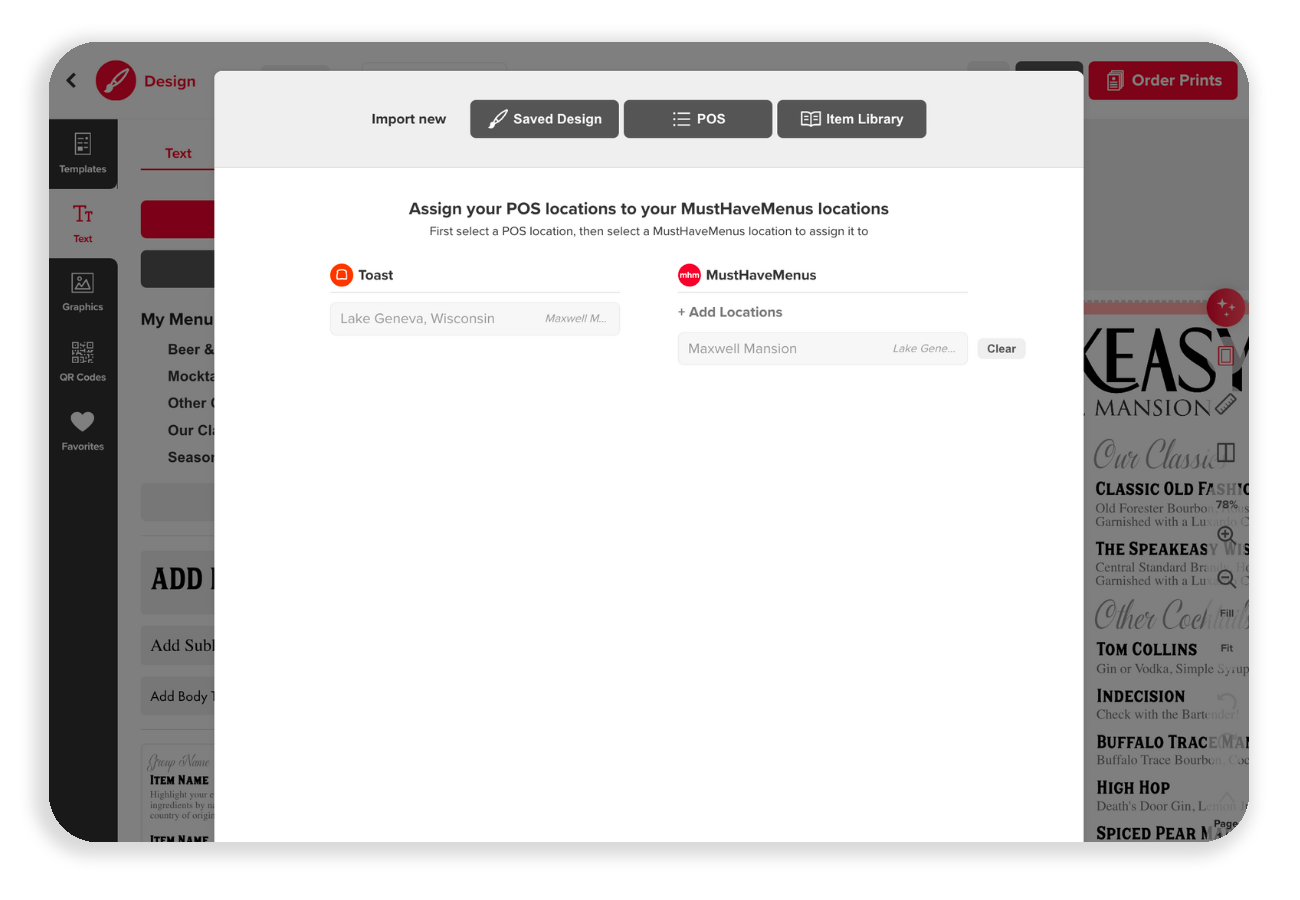This screenshot has height=900, width=1300.
Task: Click the red Design paintbrush logo
Action: click(x=116, y=81)
